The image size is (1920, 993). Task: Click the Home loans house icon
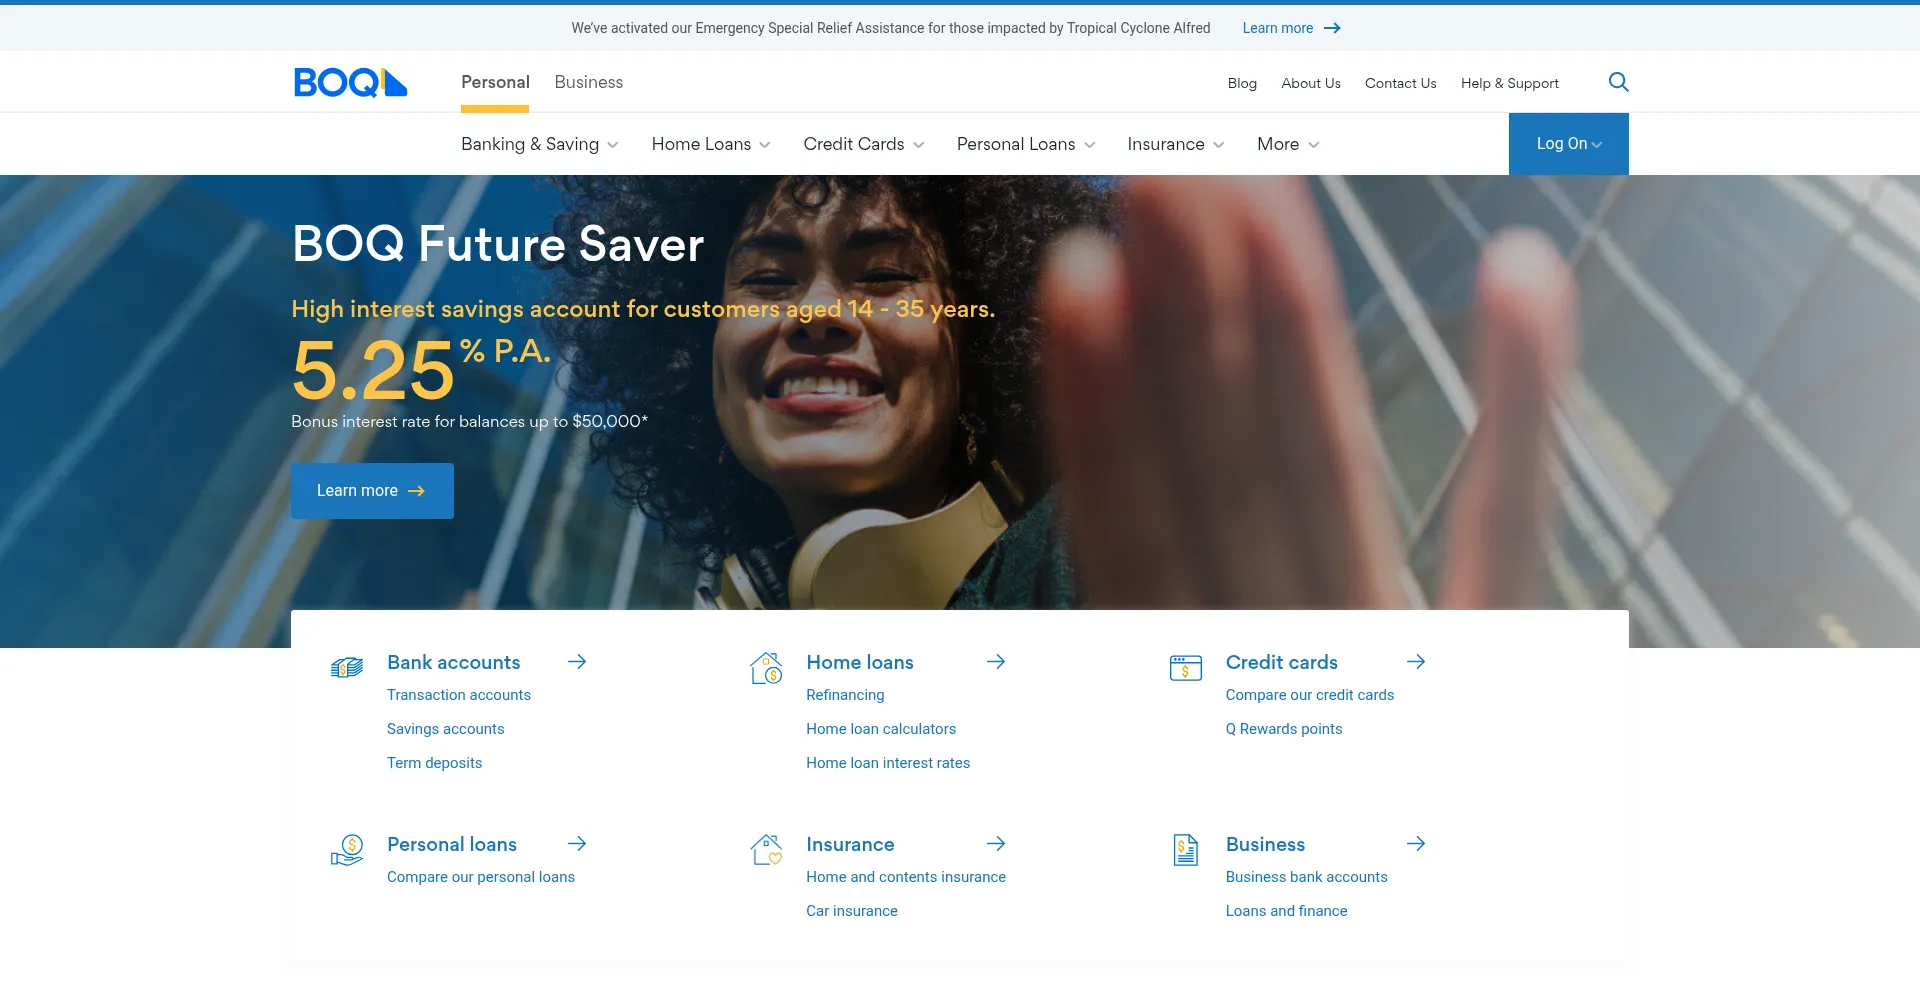point(766,668)
